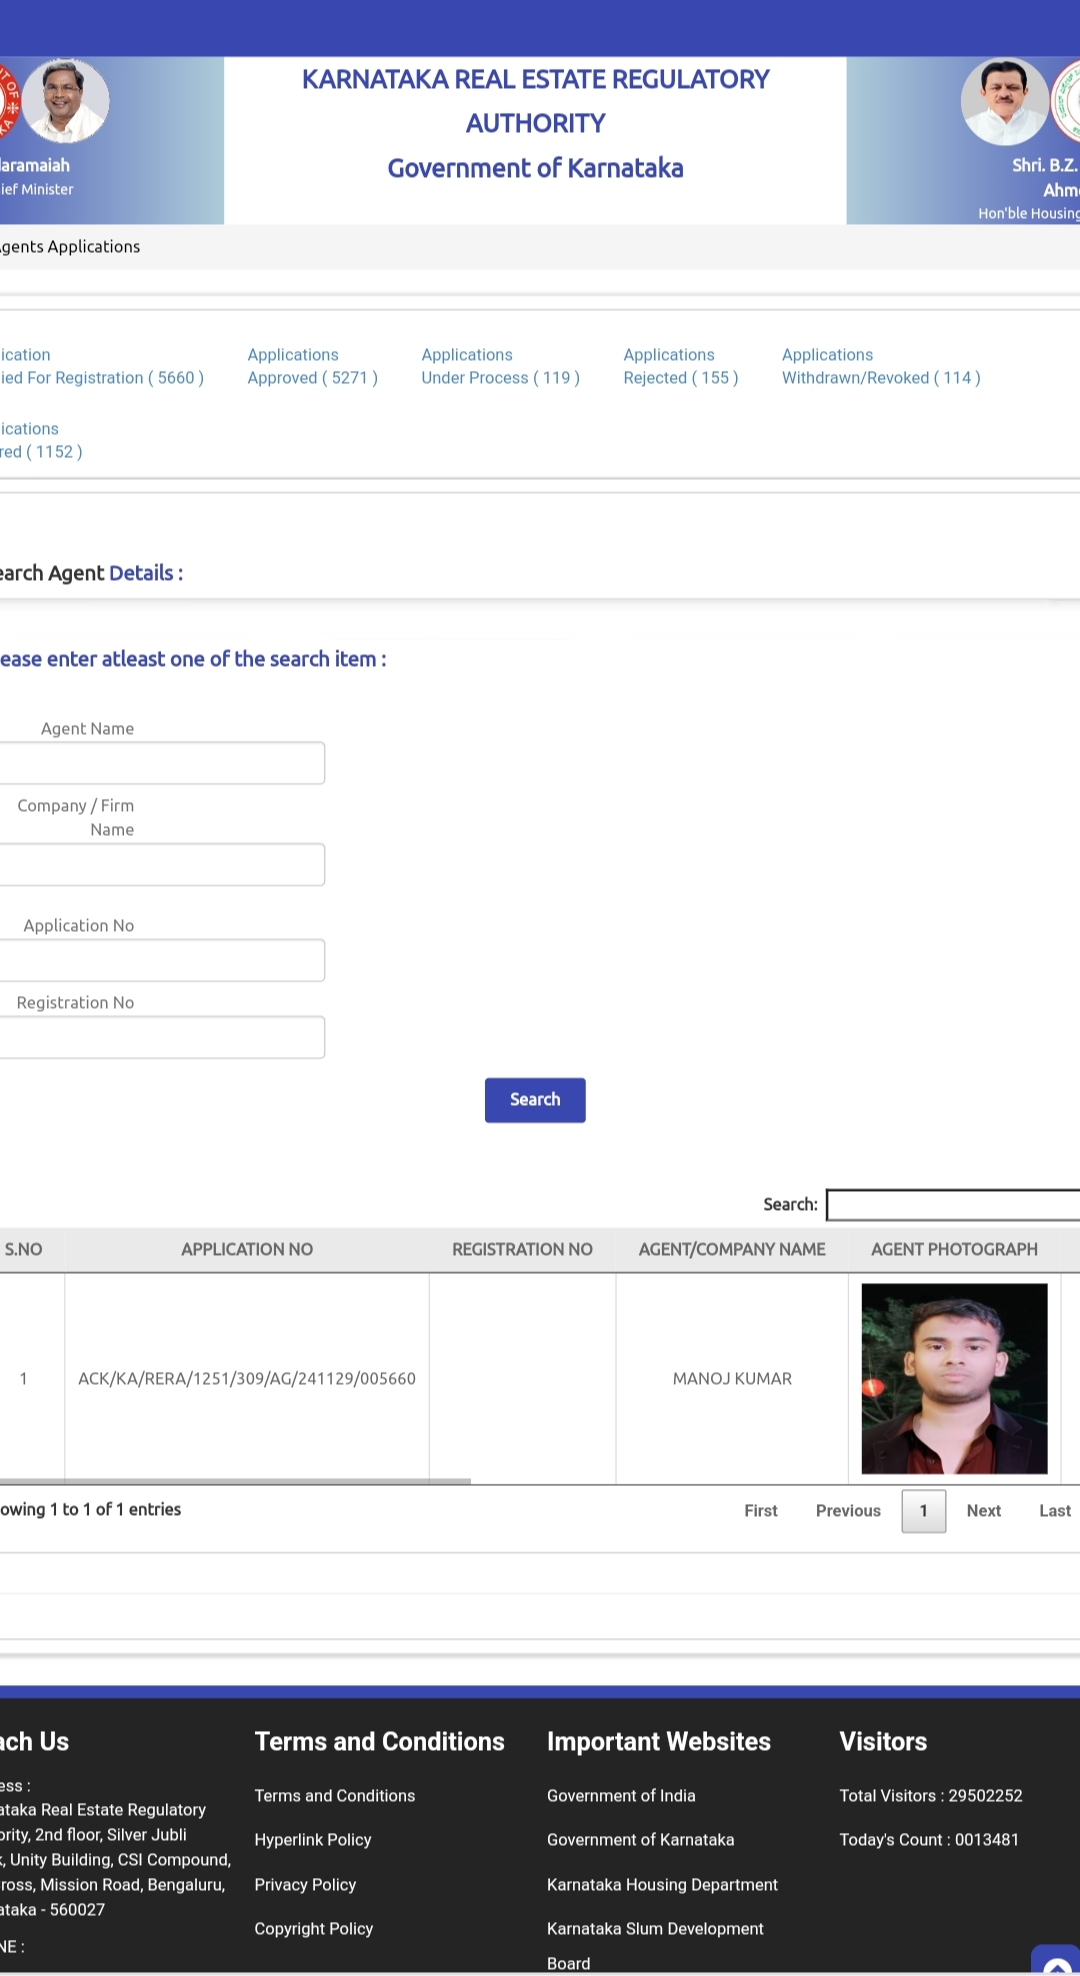This screenshot has height=1976, width=1080.
Task: Click into the Registration No field
Action: pyautogui.click(x=160, y=1037)
